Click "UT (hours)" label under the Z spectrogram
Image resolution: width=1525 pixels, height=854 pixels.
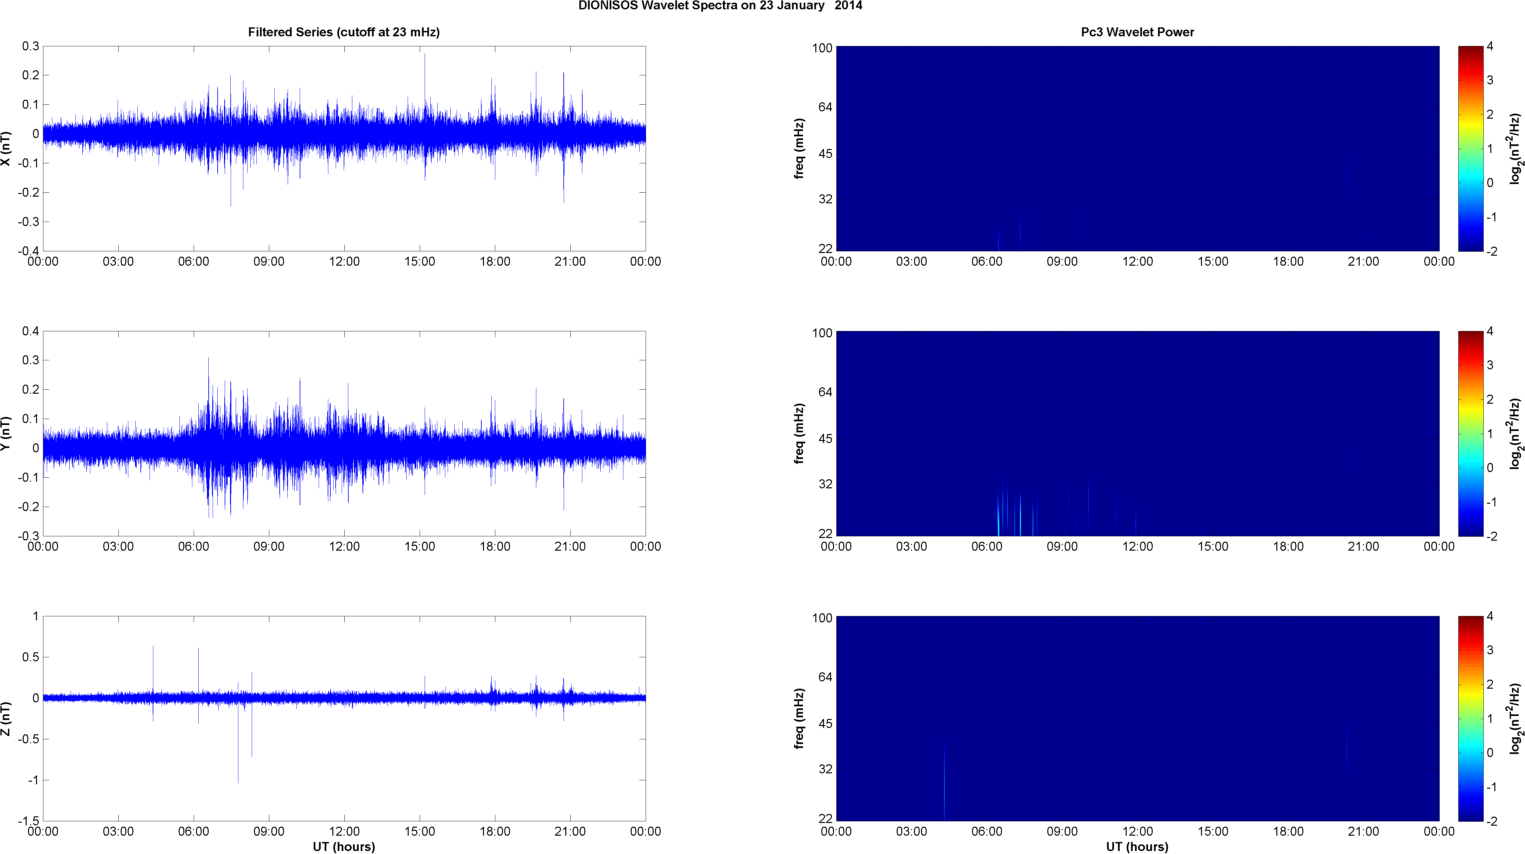(1137, 846)
